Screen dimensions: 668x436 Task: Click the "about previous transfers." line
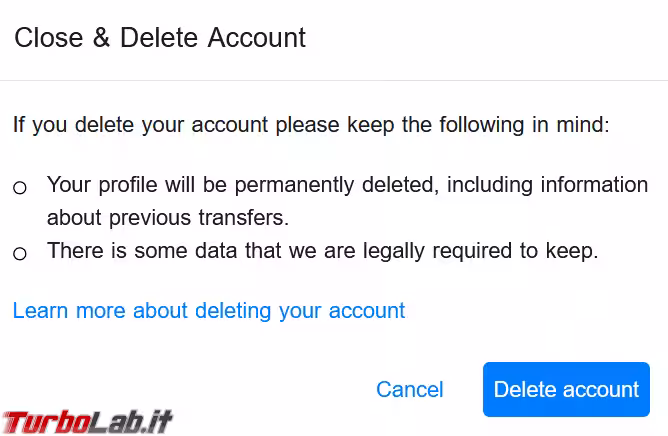pos(167,217)
